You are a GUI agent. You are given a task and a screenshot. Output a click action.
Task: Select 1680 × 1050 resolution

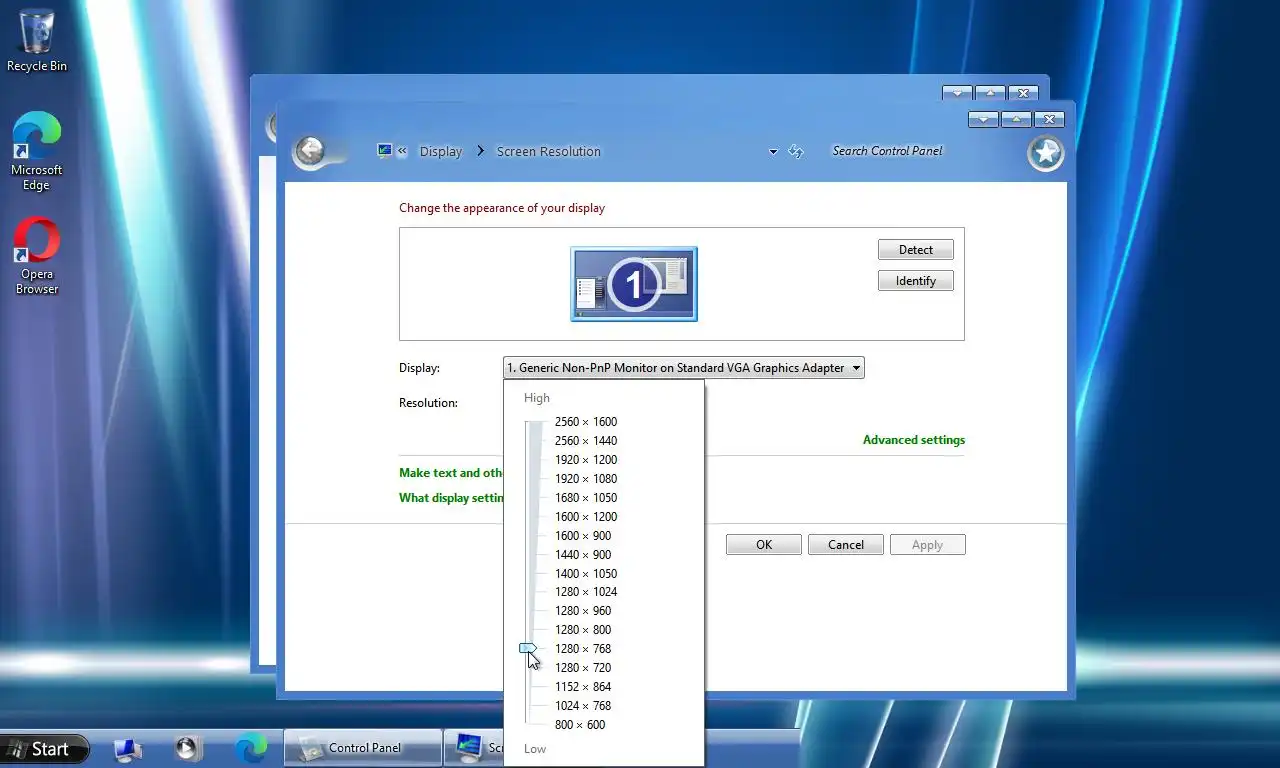pos(586,498)
